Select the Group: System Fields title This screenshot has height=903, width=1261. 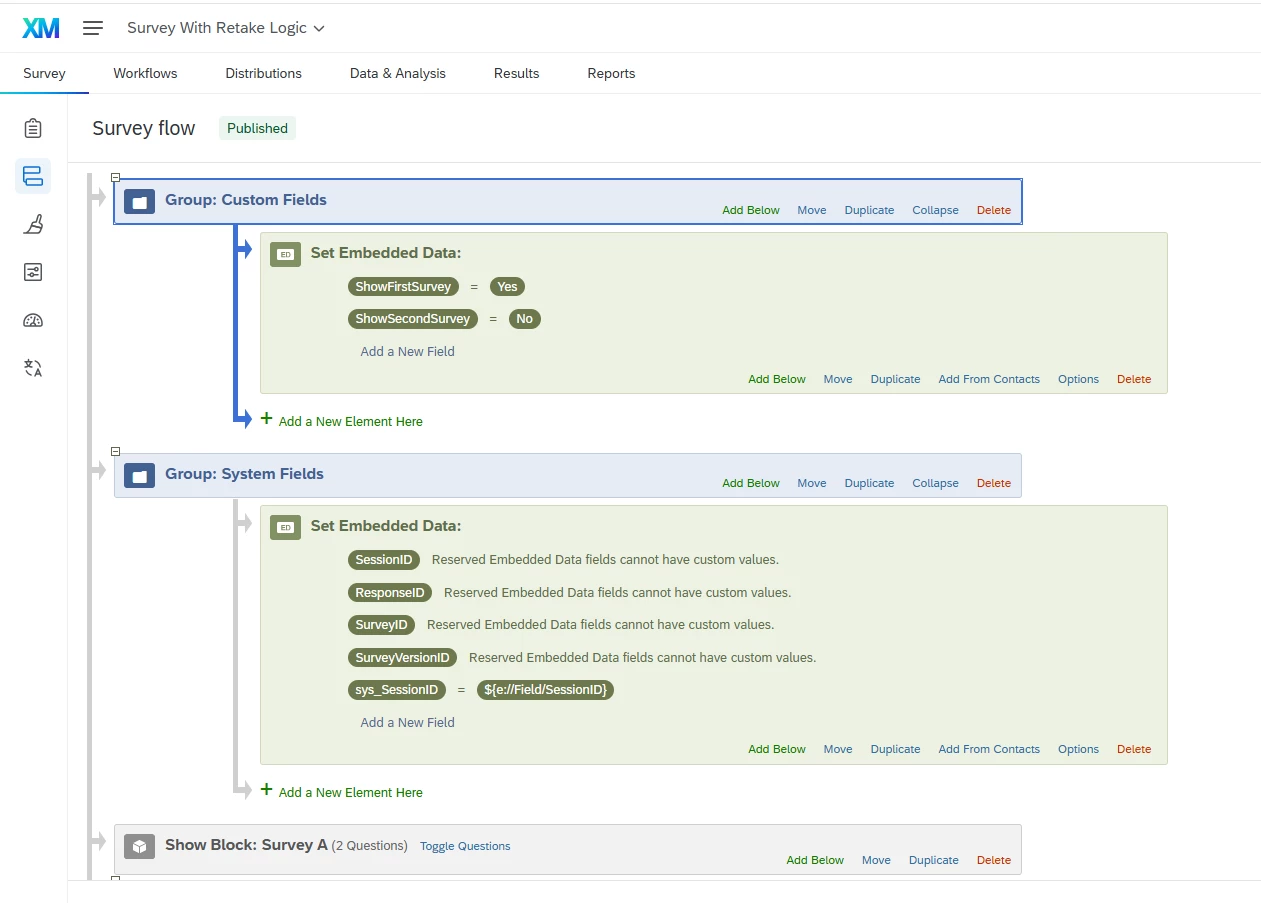click(x=244, y=474)
